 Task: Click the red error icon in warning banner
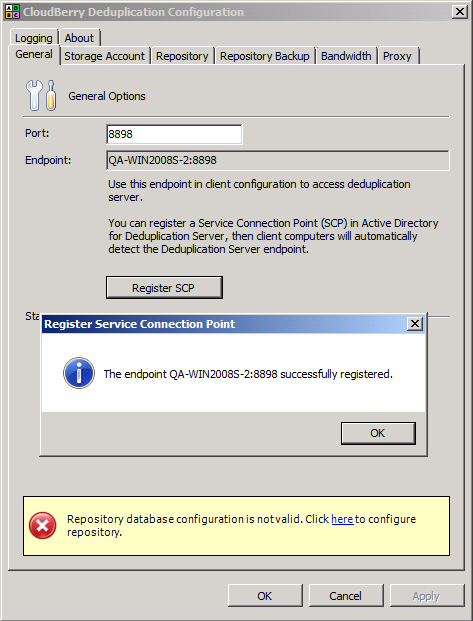point(42,526)
